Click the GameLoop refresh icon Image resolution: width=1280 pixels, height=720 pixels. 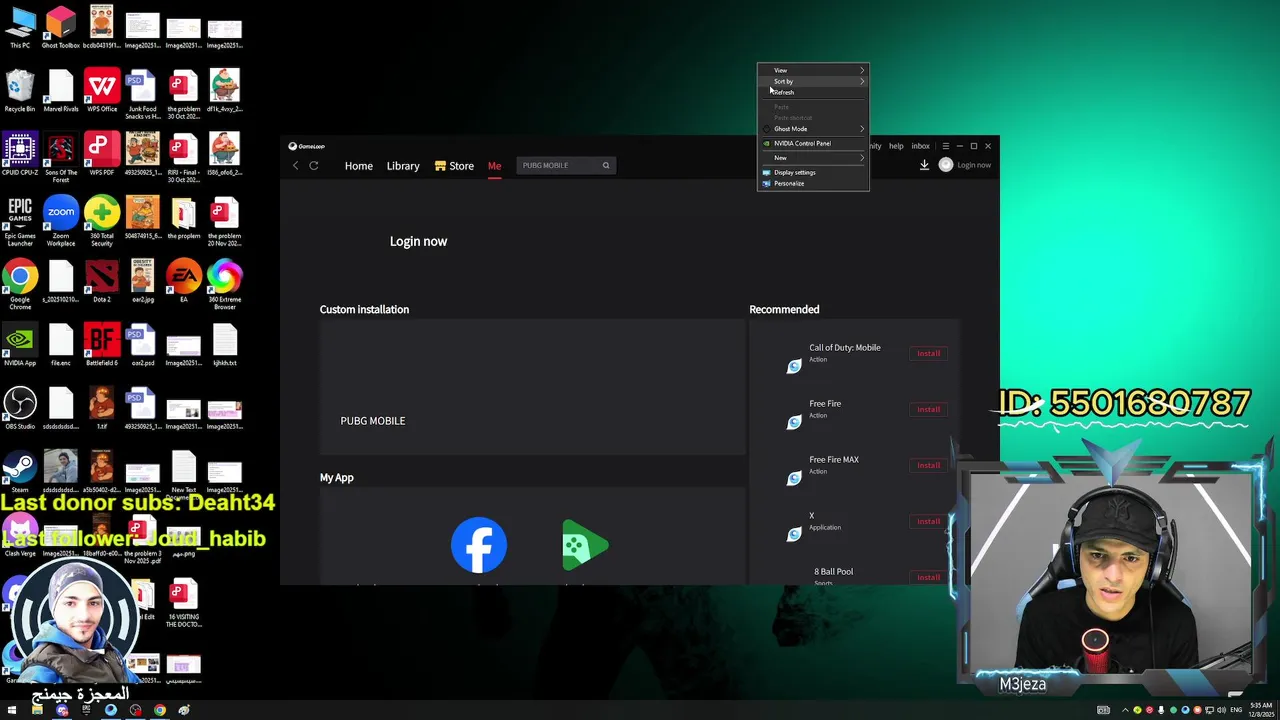(x=314, y=165)
